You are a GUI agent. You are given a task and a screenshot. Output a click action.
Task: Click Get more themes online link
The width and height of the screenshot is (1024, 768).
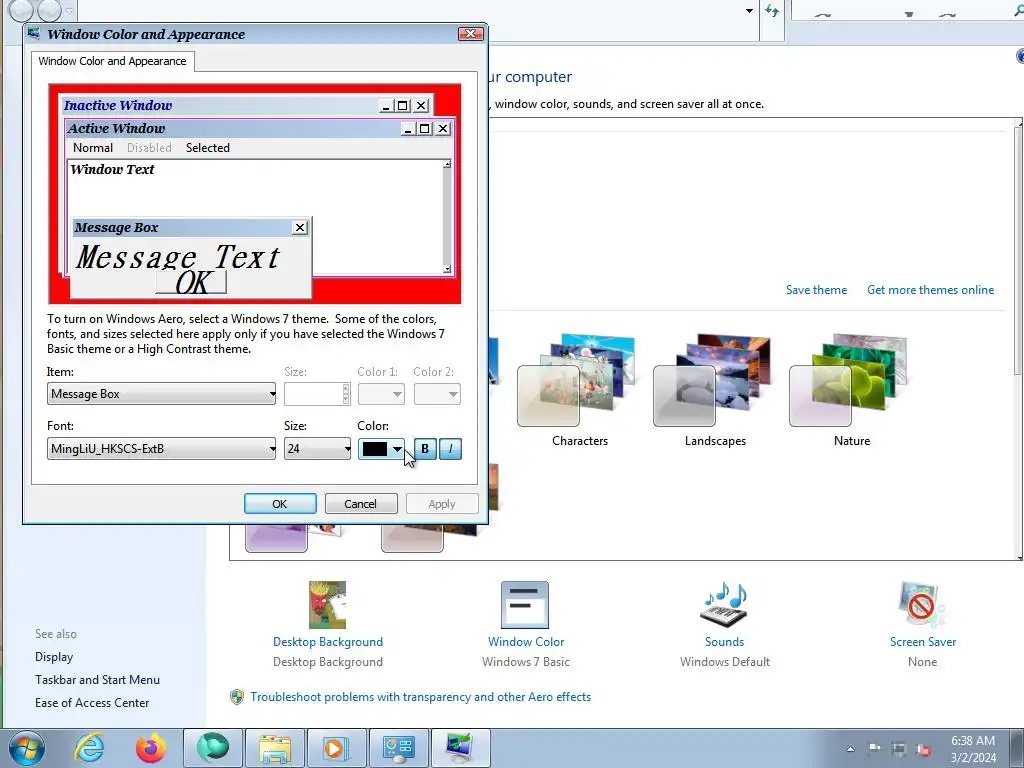point(931,290)
